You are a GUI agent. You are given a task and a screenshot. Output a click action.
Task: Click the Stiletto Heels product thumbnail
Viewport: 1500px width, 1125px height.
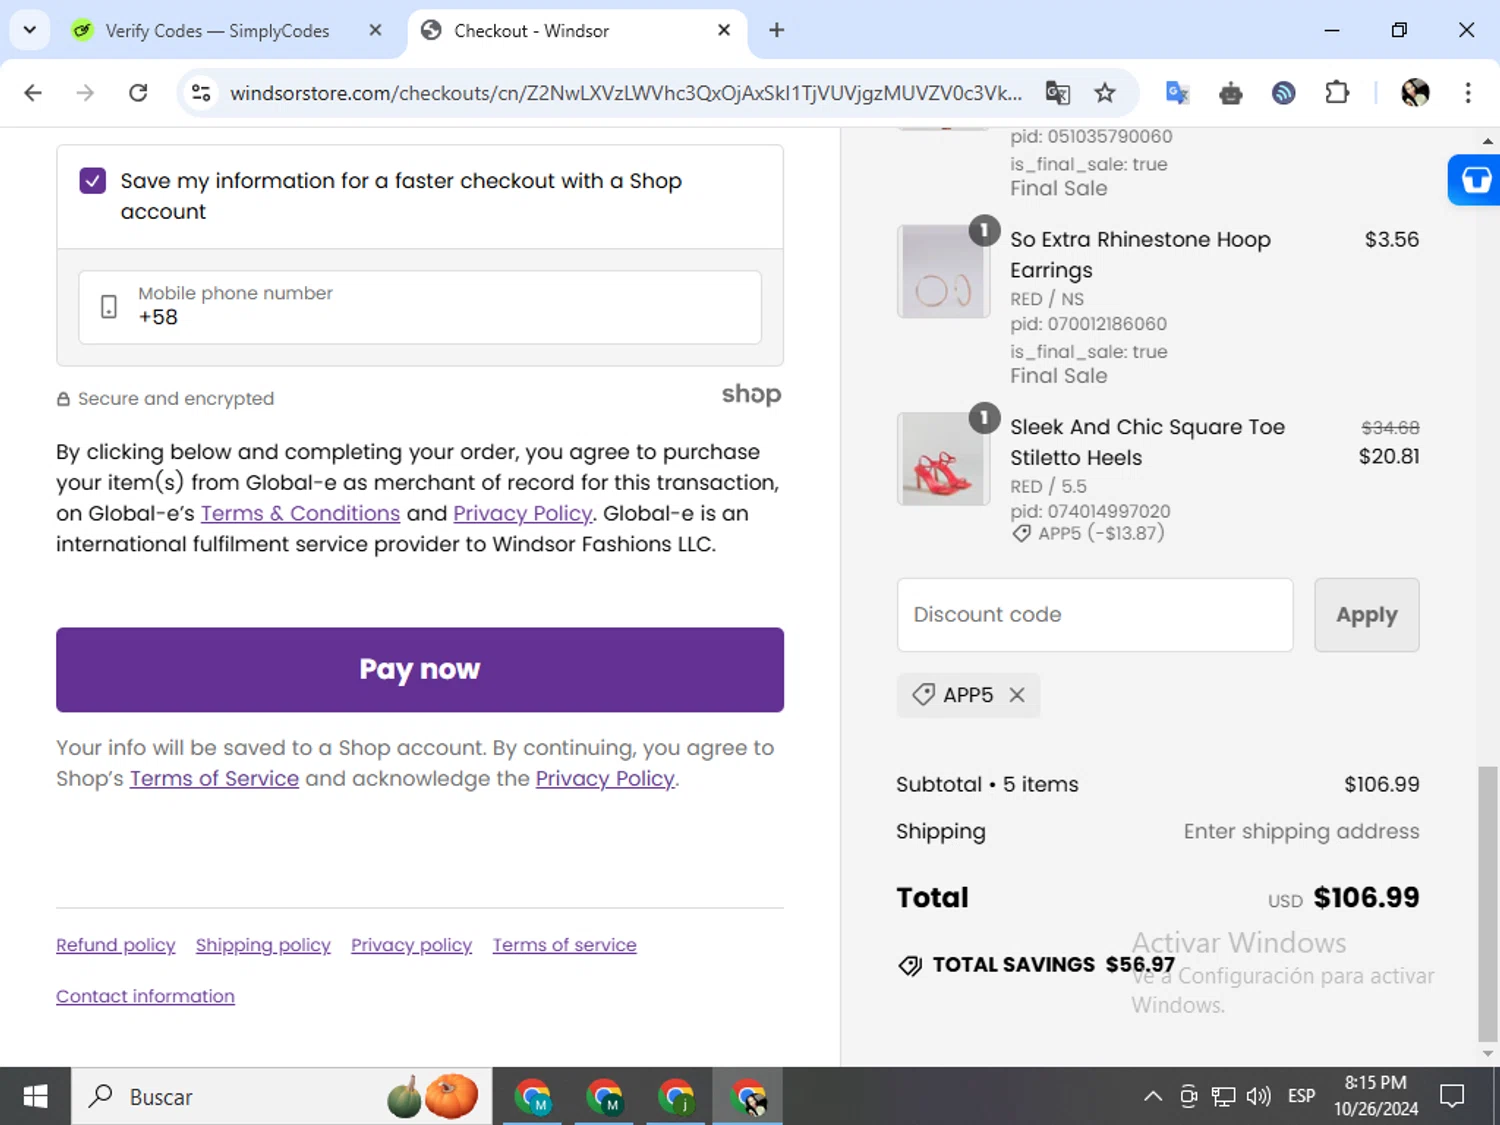click(943, 459)
